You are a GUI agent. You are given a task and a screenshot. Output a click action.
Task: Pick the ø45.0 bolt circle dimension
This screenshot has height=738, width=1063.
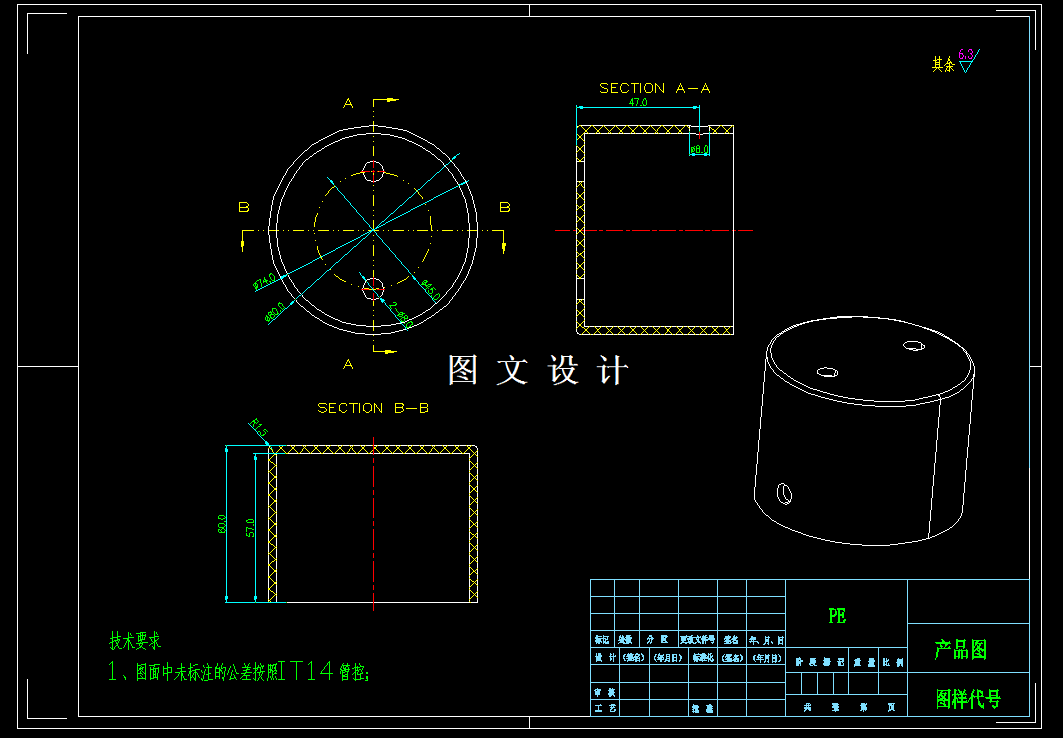point(430,291)
